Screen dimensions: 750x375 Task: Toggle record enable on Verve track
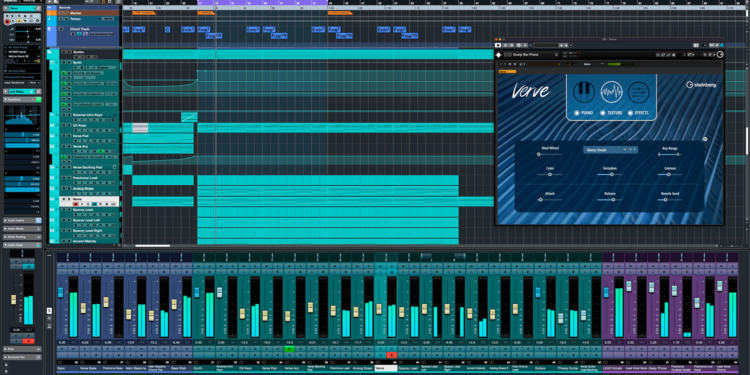point(76,204)
